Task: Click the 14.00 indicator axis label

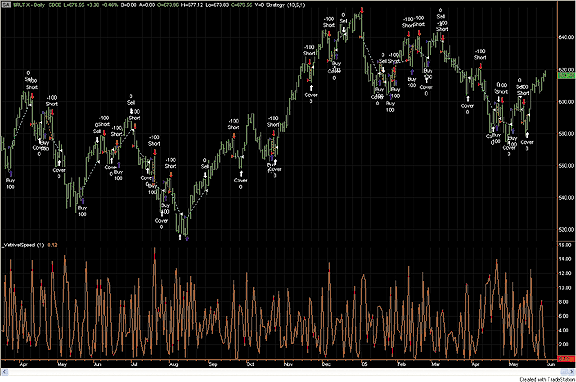Action: pyautogui.click(x=565, y=259)
